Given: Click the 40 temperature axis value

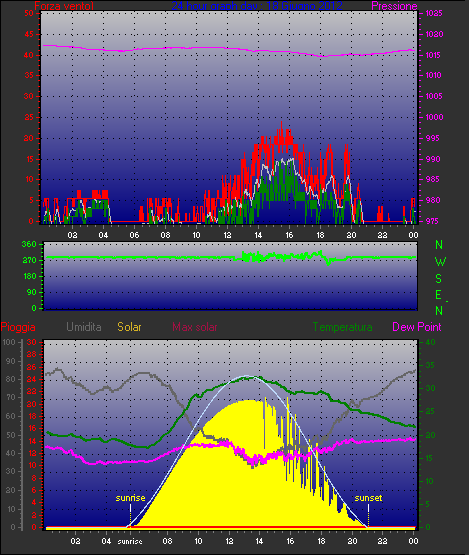Looking at the screenshot, I should pyautogui.click(x=430, y=342).
